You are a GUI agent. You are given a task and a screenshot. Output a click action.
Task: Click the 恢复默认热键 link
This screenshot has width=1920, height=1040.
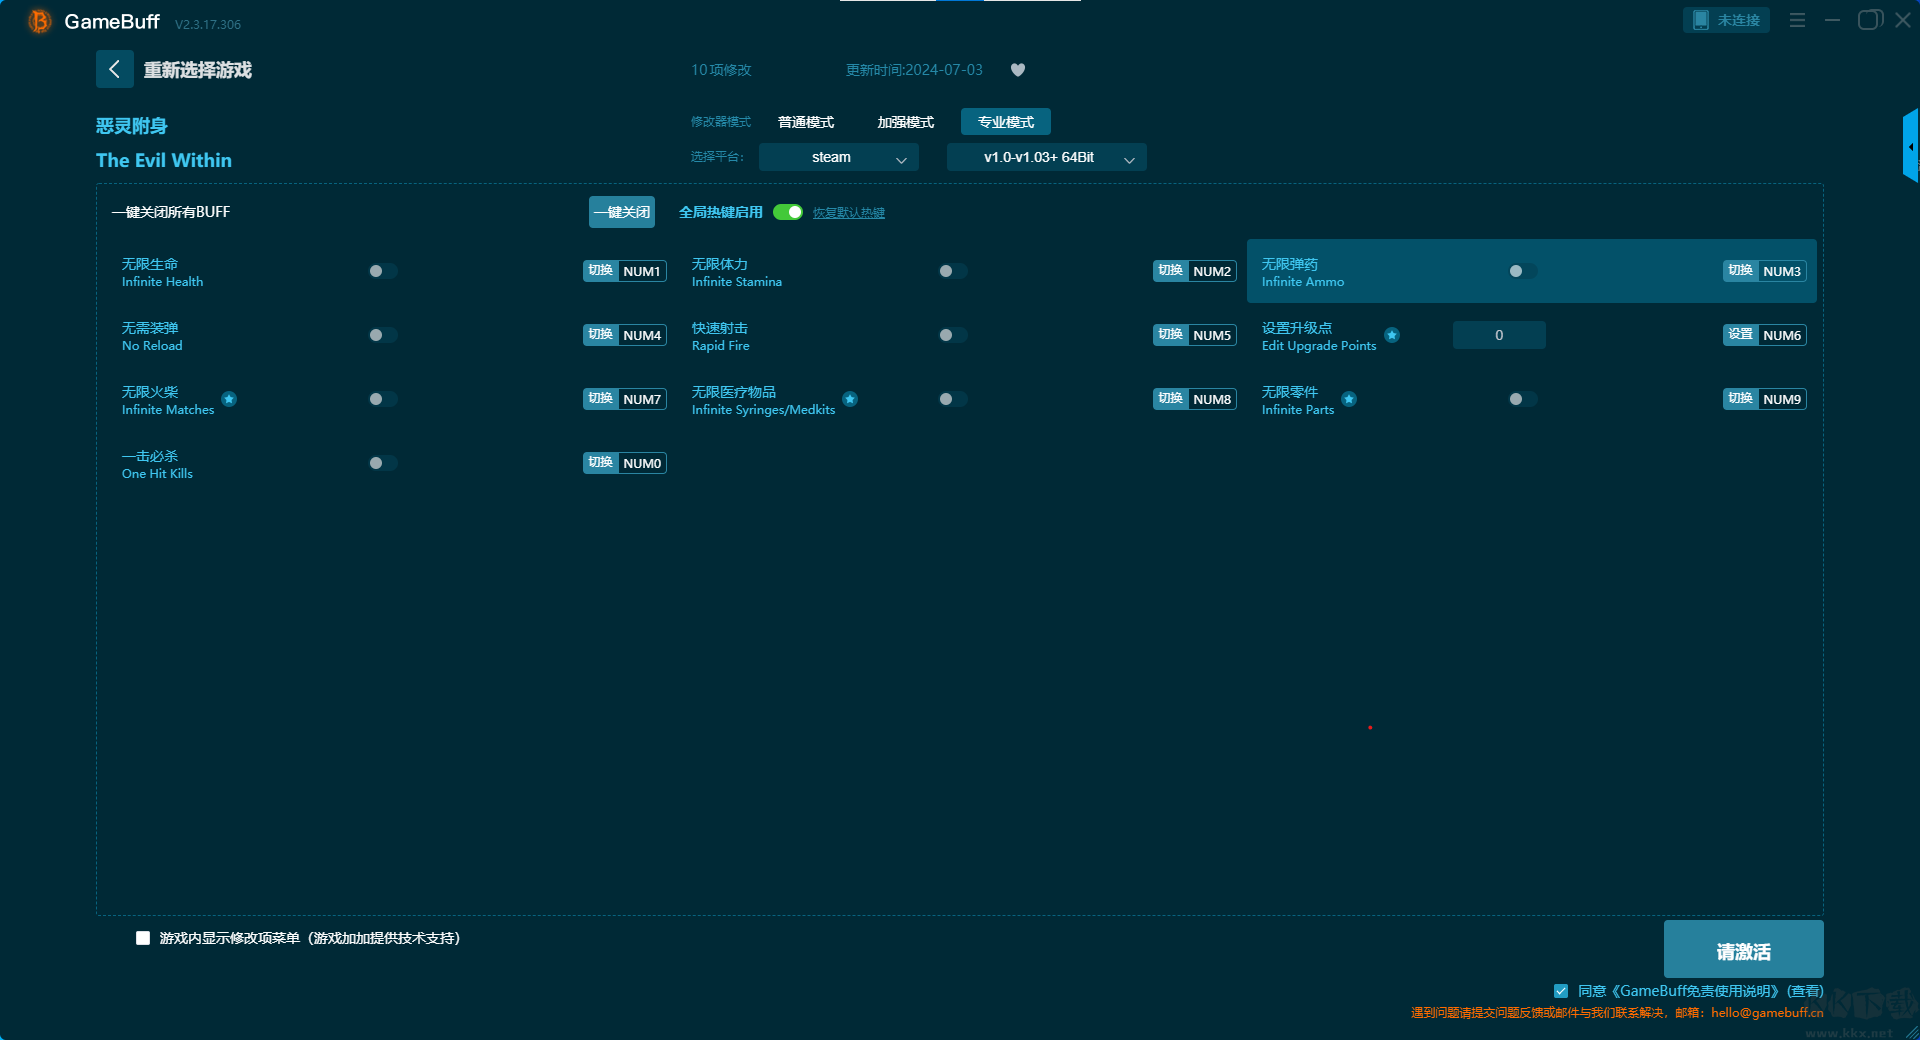848,213
